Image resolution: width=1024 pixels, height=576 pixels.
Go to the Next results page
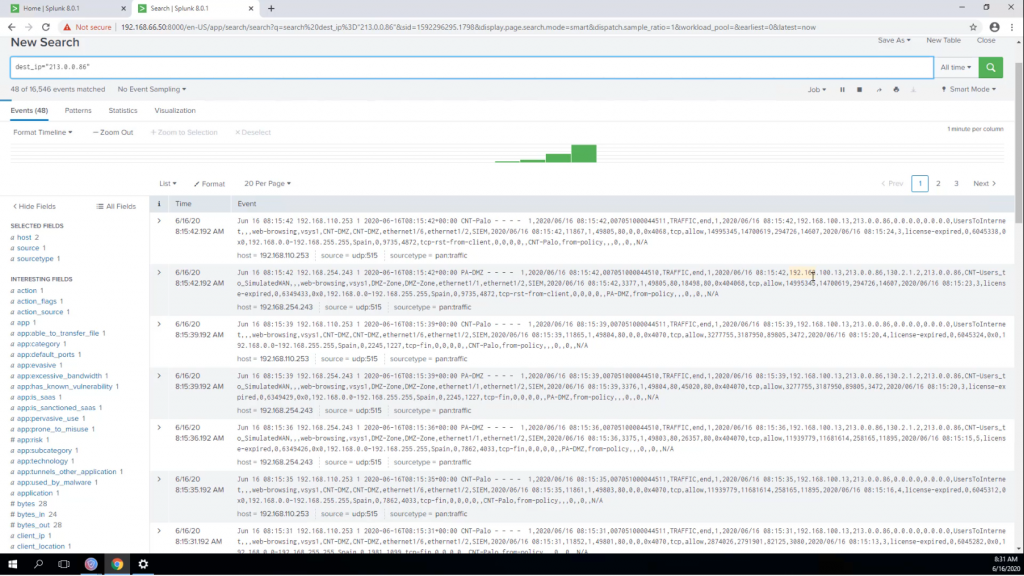coord(984,184)
